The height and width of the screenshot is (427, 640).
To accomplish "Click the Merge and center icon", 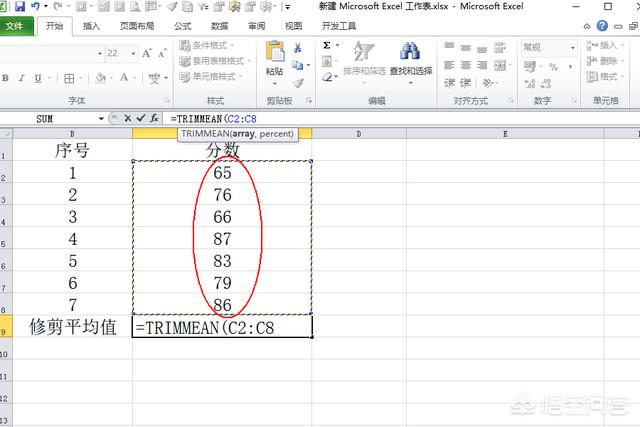I will tap(500, 65).
